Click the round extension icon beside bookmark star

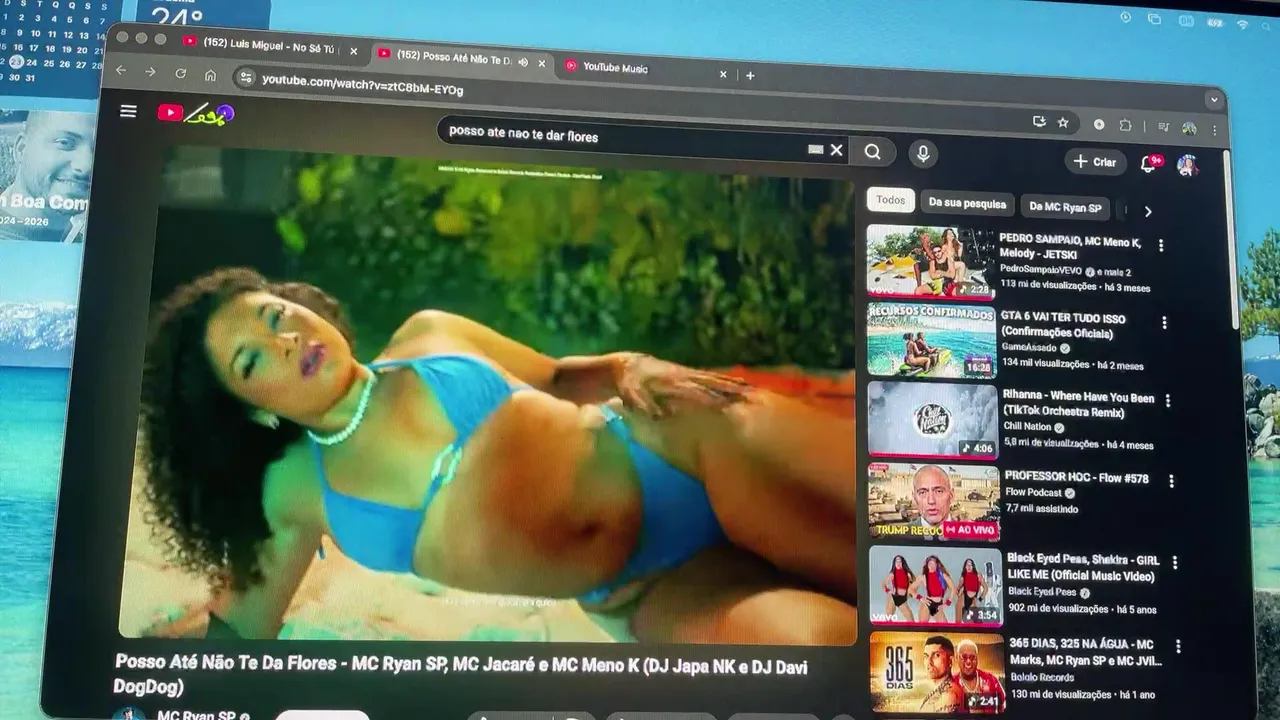tap(1099, 124)
